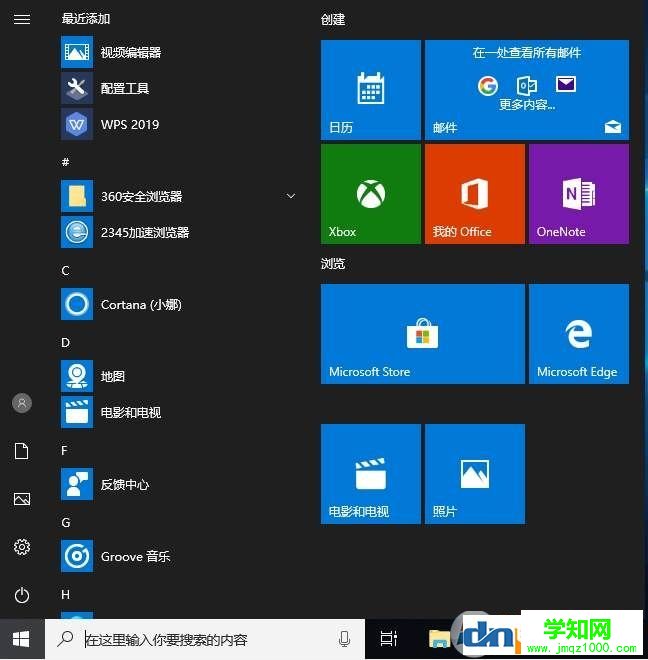Open Pictures from the sidebar icon
Image resolution: width=648 pixels, height=660 pixels.
tap(22, 499)
